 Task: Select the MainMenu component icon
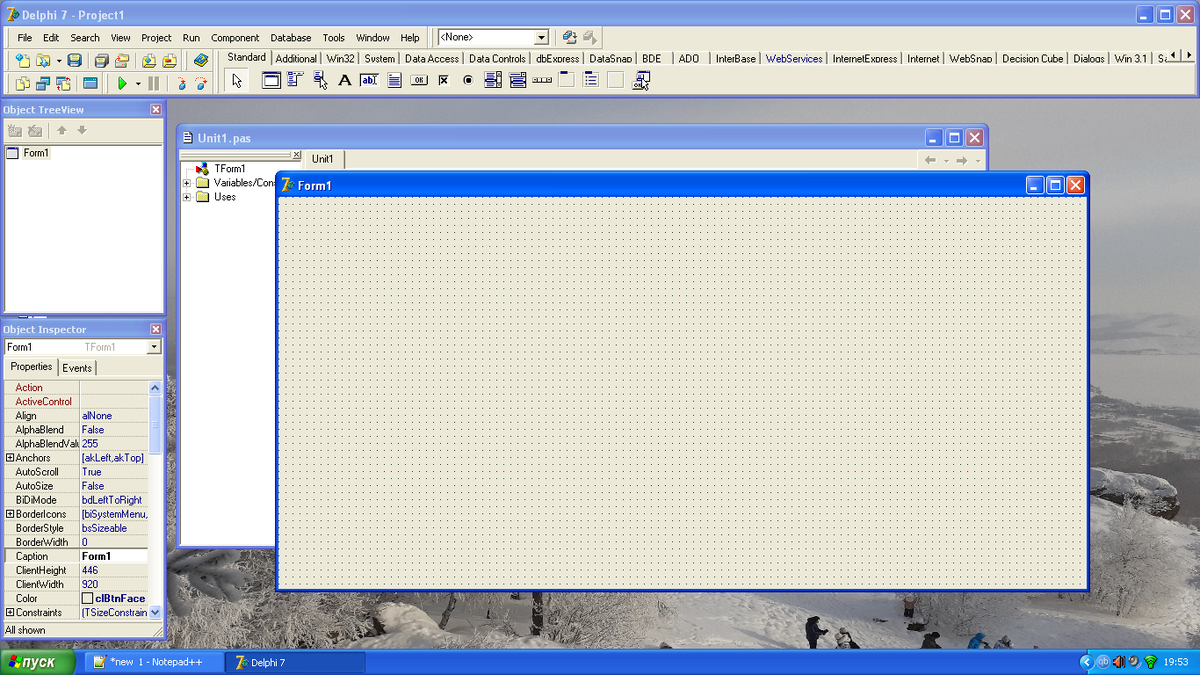295,80
